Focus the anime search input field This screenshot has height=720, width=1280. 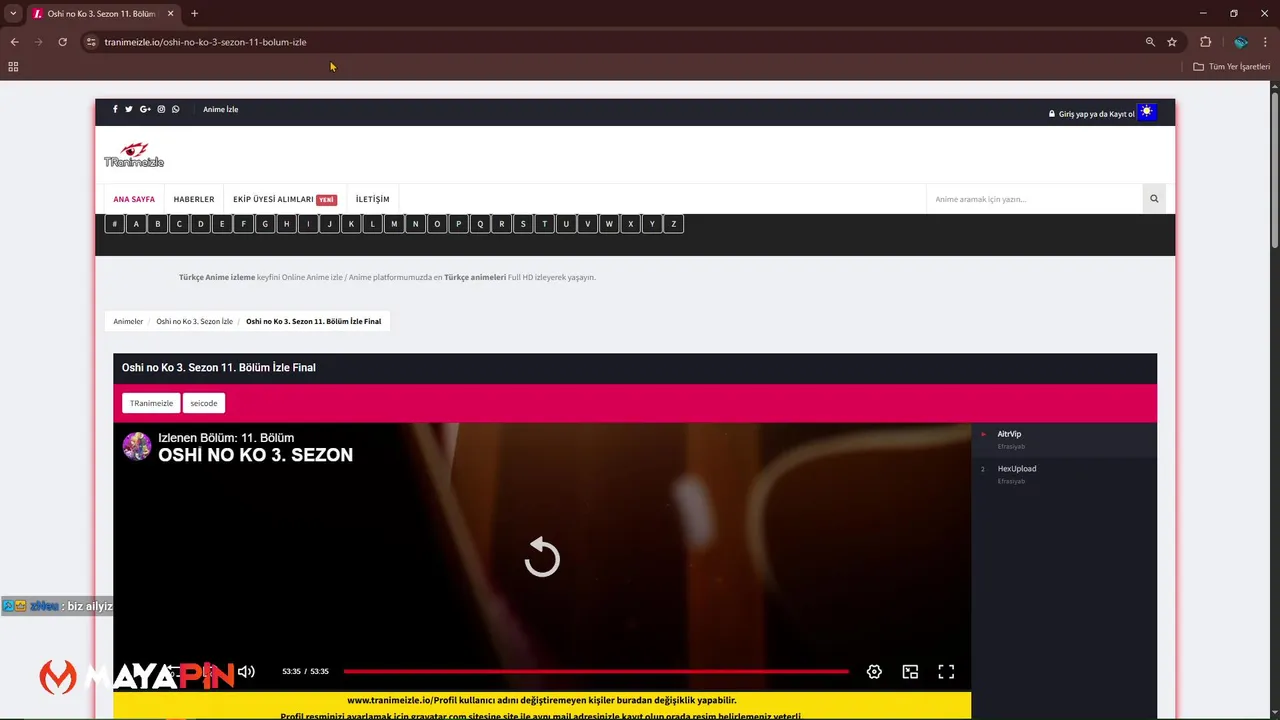coord(1034,199)
